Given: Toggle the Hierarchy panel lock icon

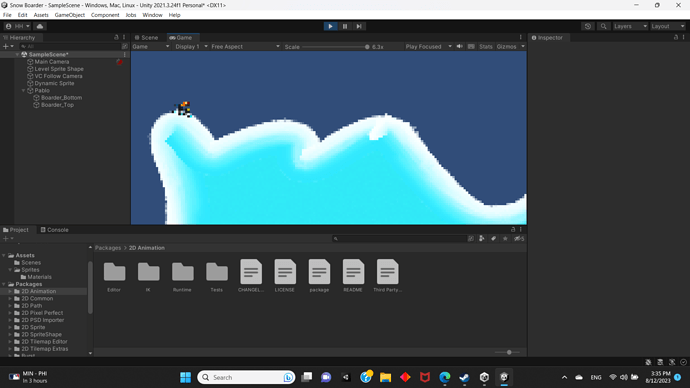Looking at the screenshot, I should point(116,37).
